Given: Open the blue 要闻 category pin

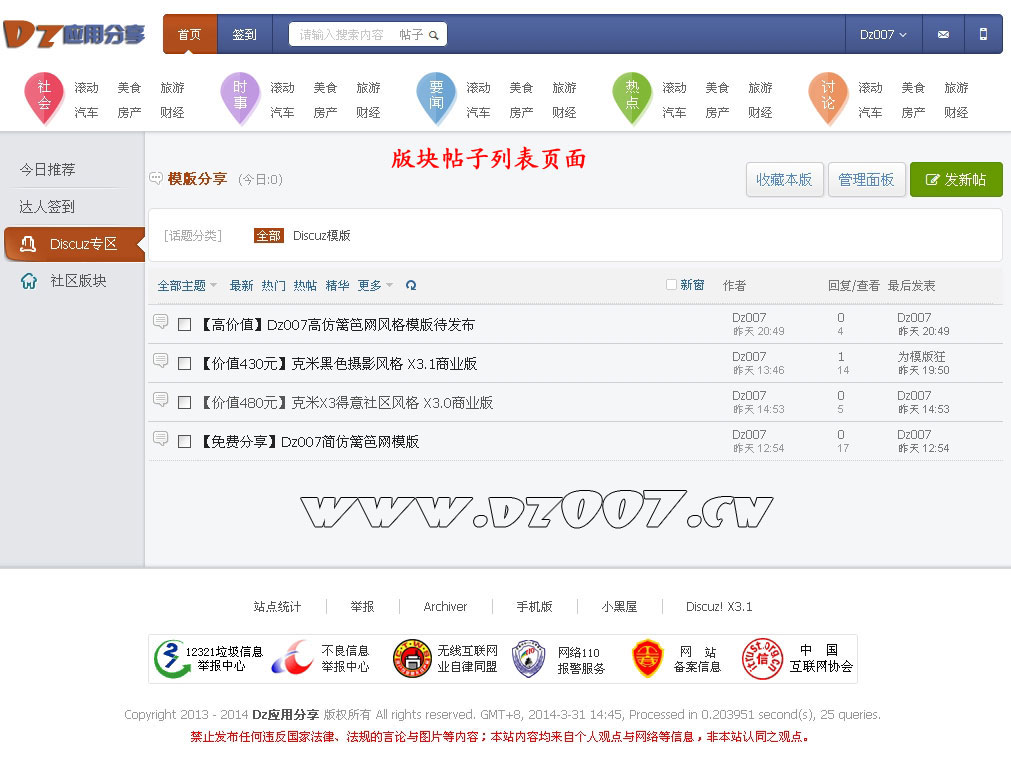Looking at the screenshot, I should [x=436, y=98].
